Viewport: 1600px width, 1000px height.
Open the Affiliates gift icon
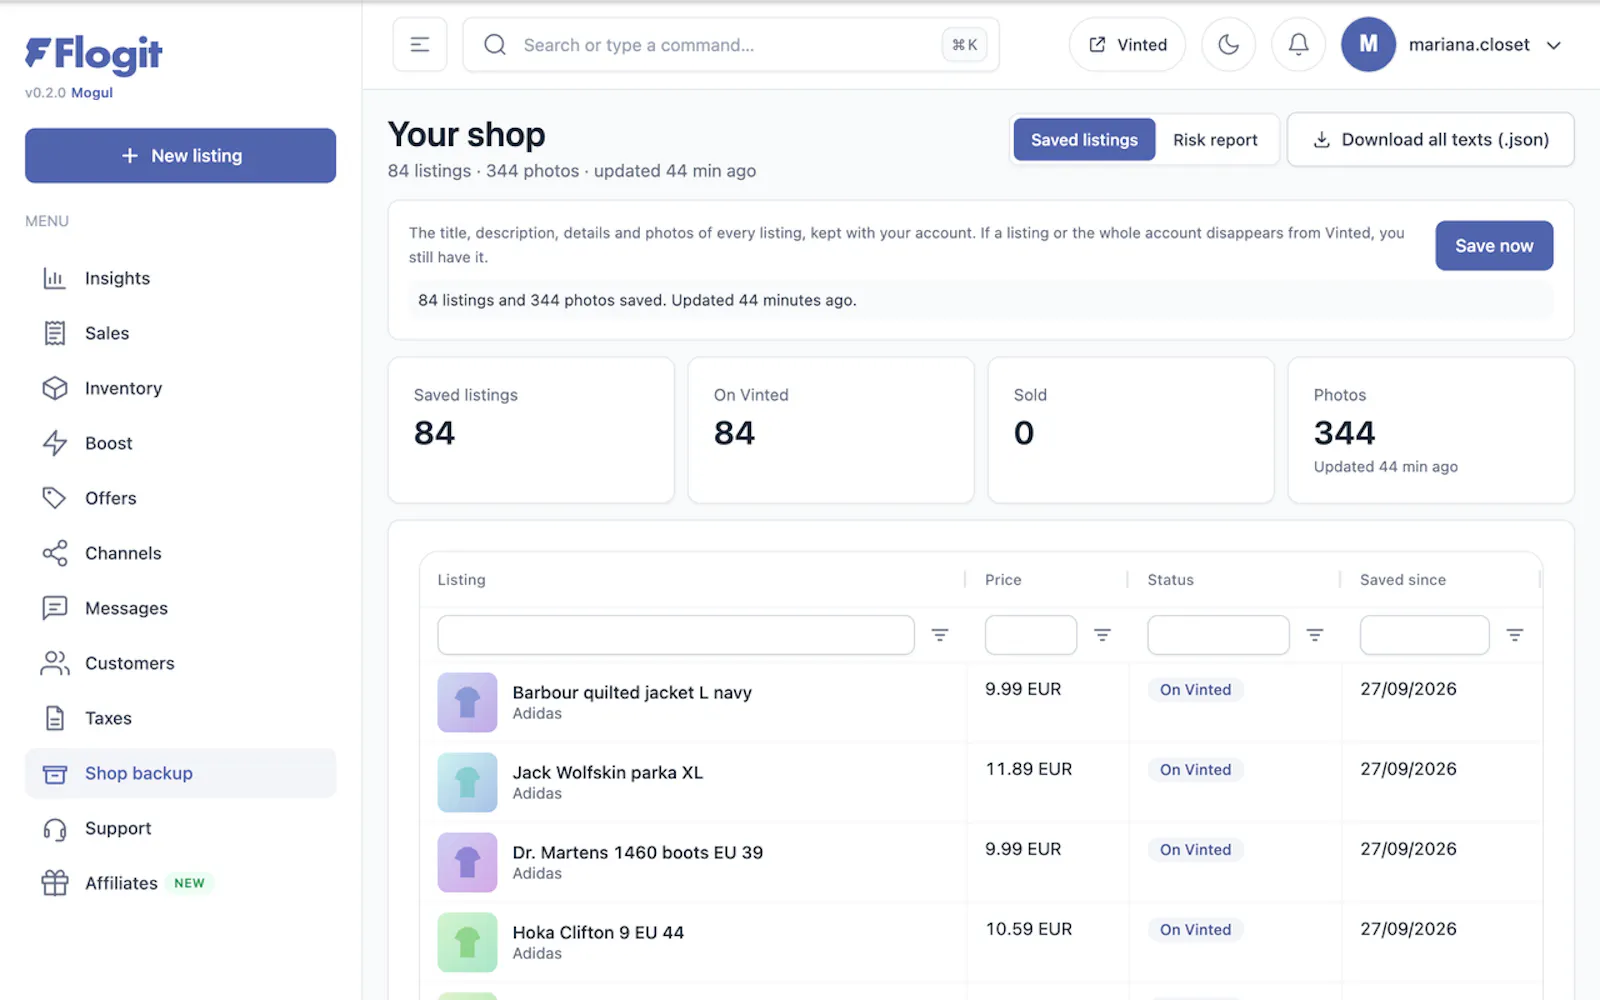(x=55, y=883)
